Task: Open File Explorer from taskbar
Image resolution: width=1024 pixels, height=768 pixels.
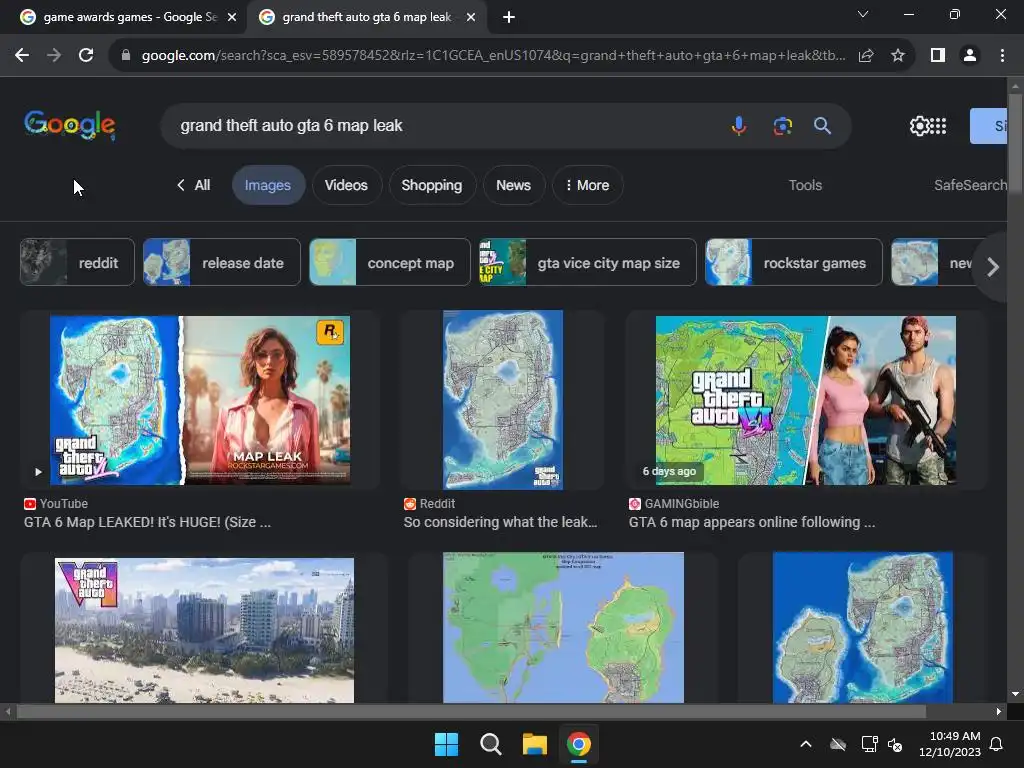Action: coord(534,744)
